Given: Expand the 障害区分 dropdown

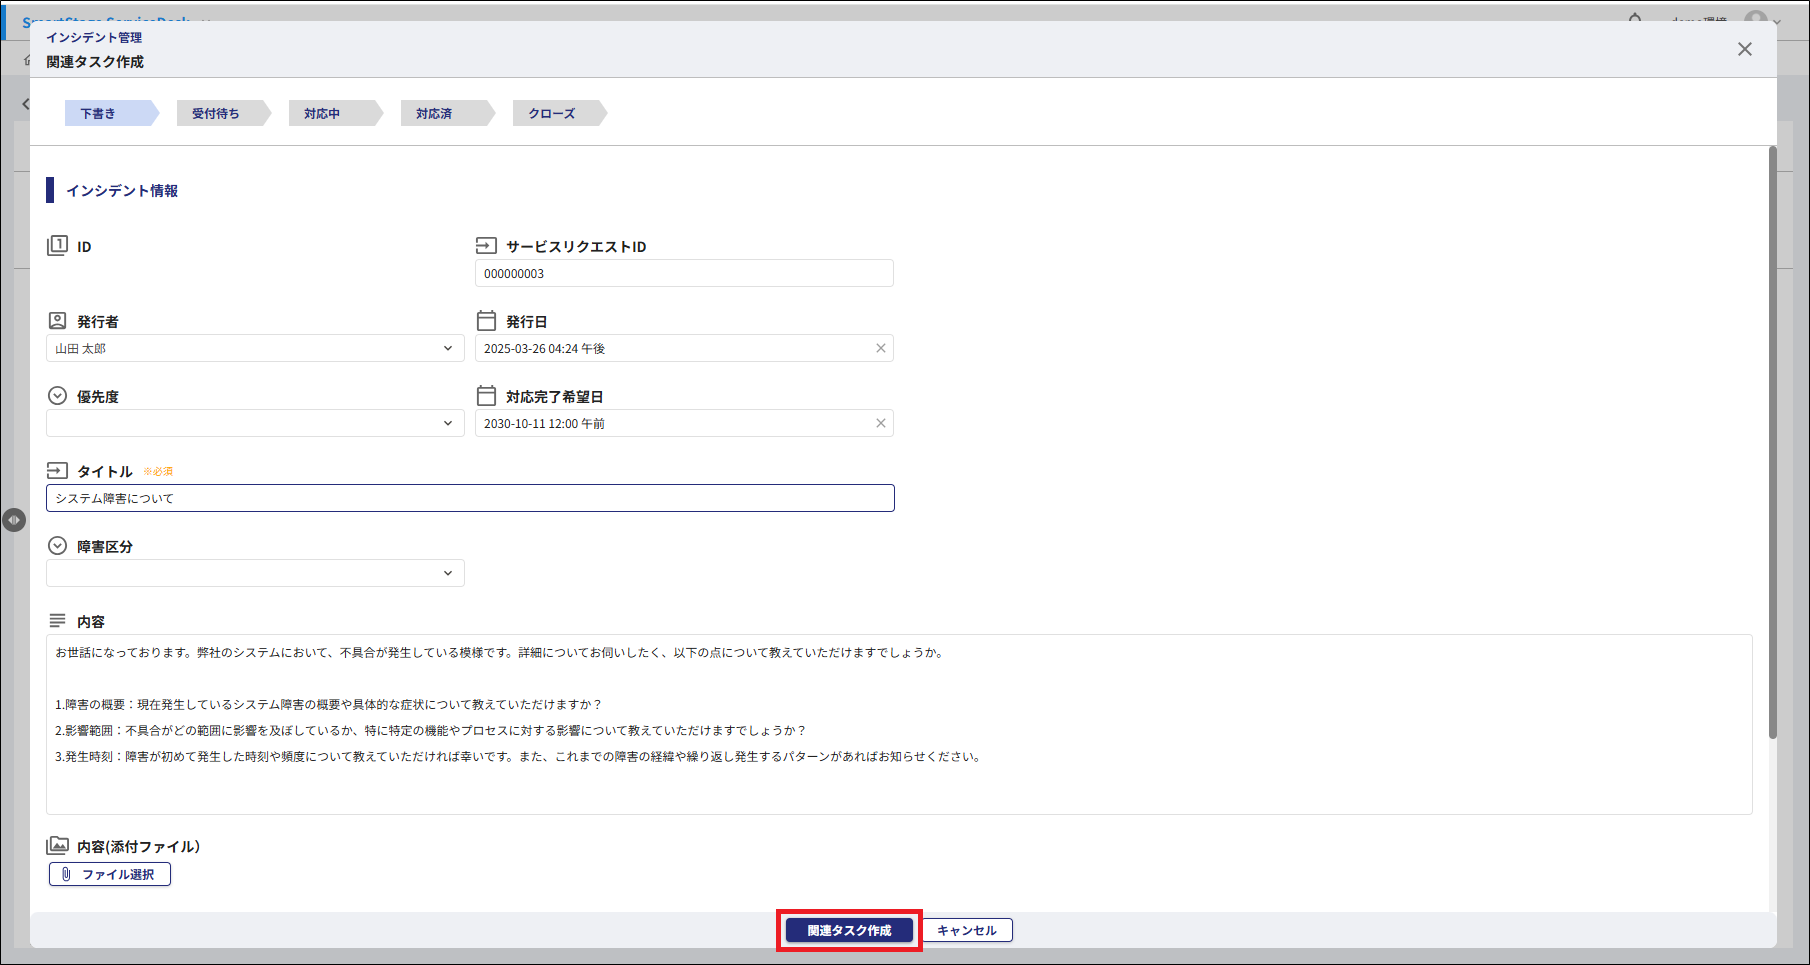Looking at the screenshot, I should point(255,574).
